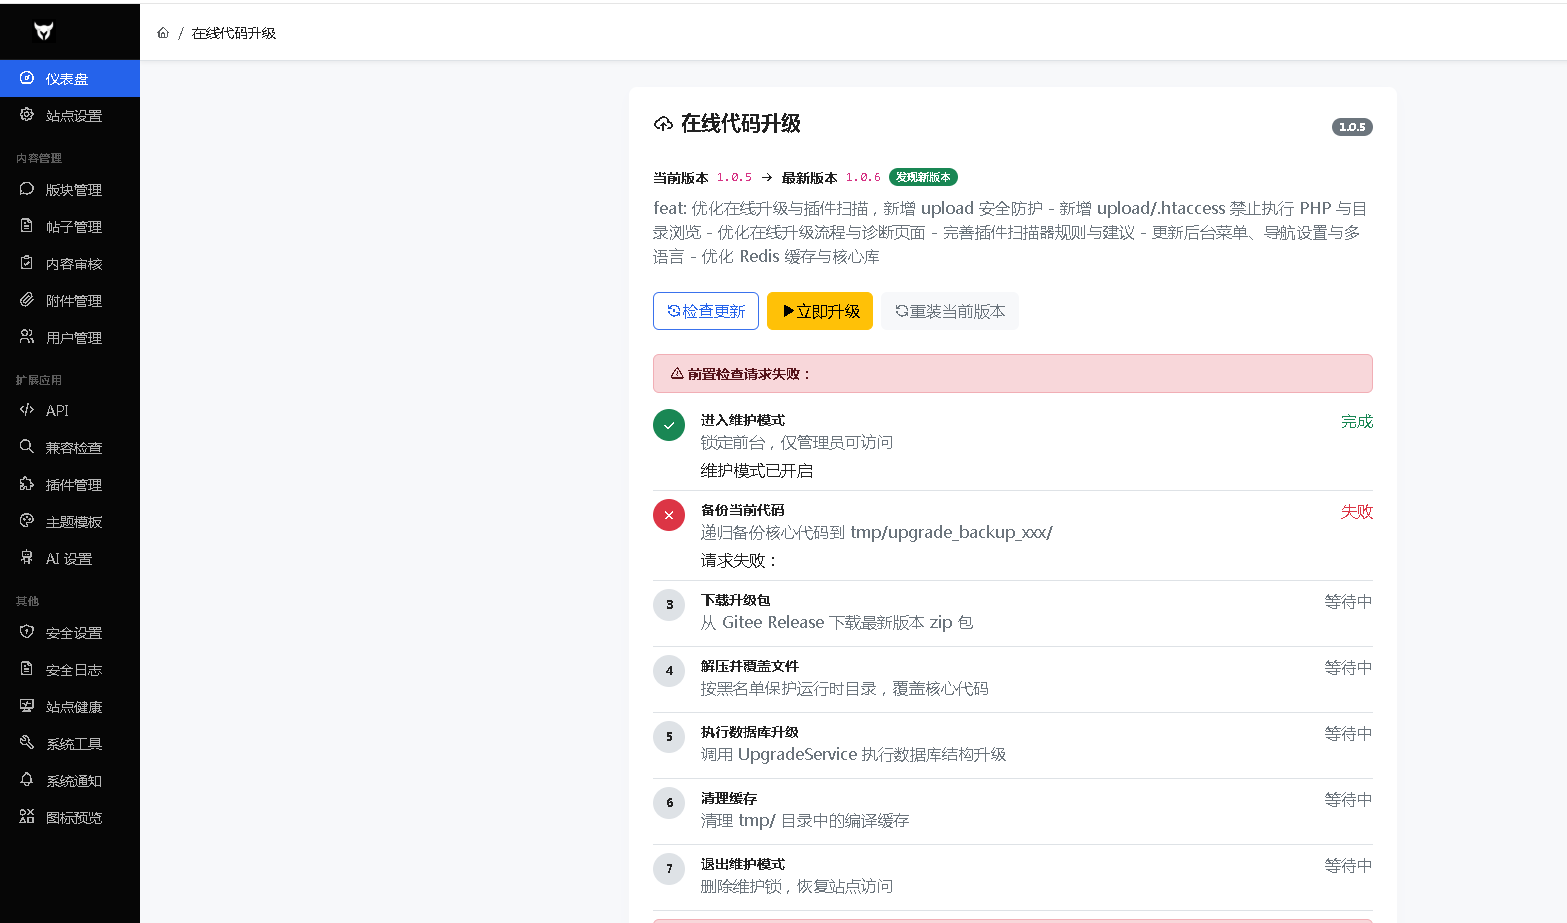Click the 兼容检查 magnifier icon
1567x923 pixels.
[27, 447]
